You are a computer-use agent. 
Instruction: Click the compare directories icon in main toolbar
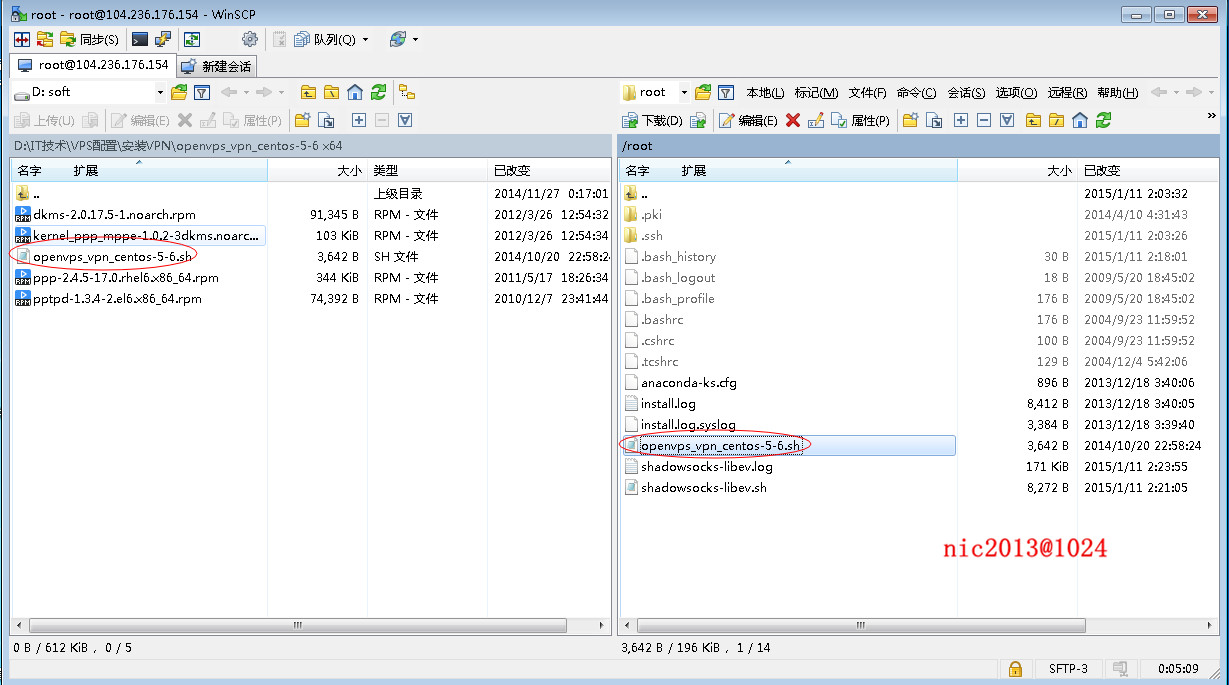pyautogui.click(x=21, y=39)
